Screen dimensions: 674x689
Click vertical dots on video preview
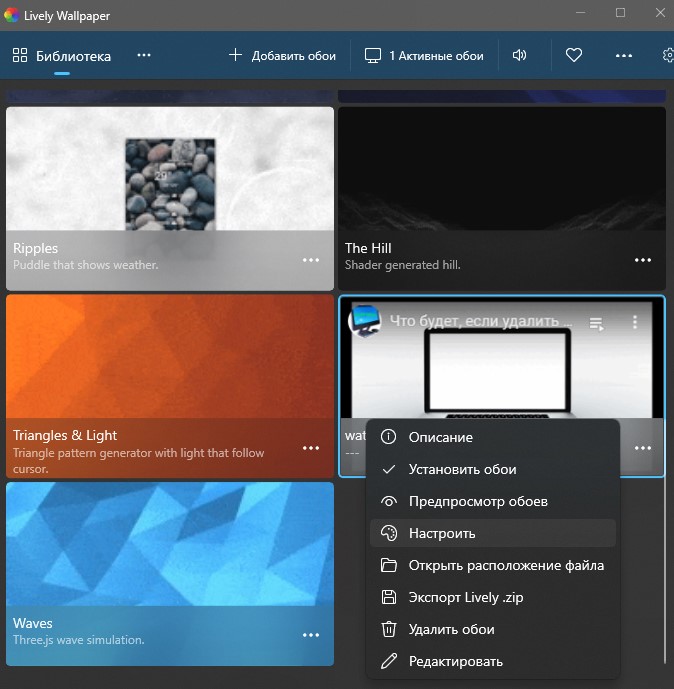[x=634, y=322]
